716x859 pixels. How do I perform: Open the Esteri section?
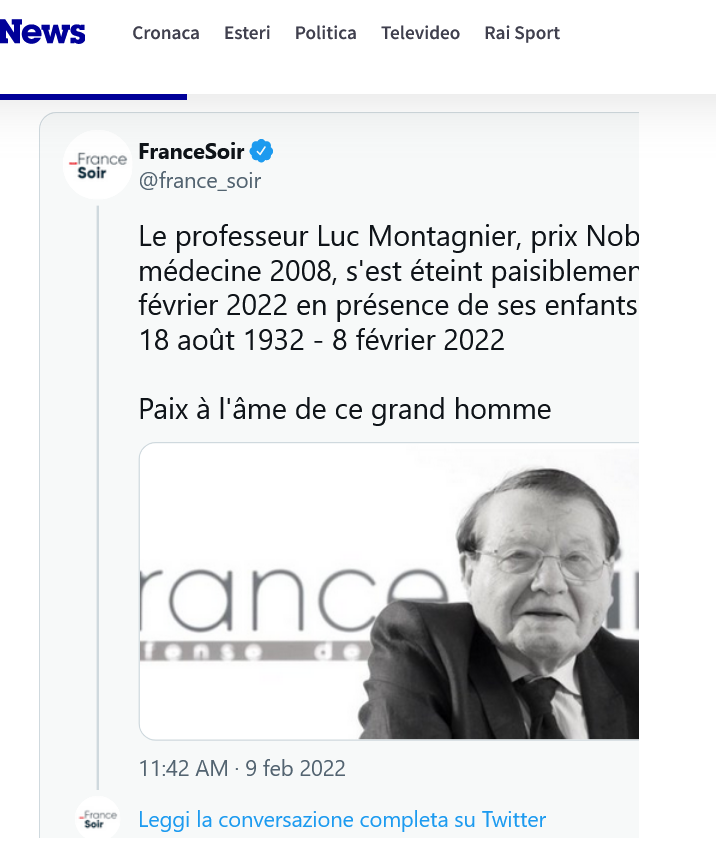pos(247,33)
